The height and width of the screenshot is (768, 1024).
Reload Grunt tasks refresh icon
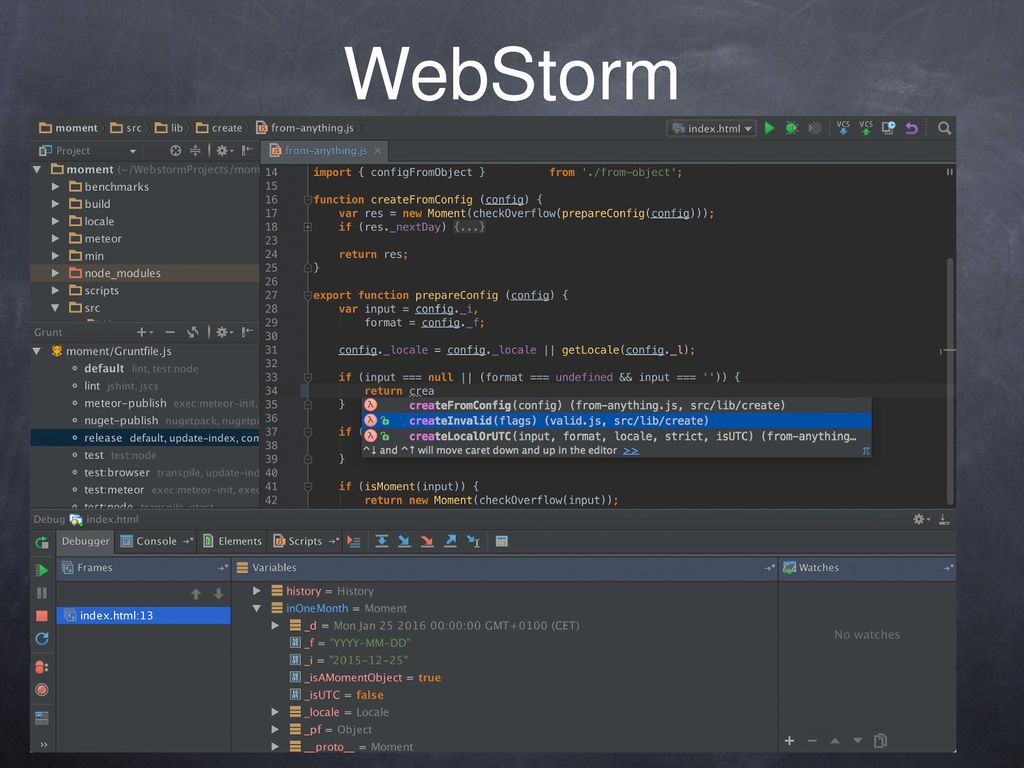193,332
